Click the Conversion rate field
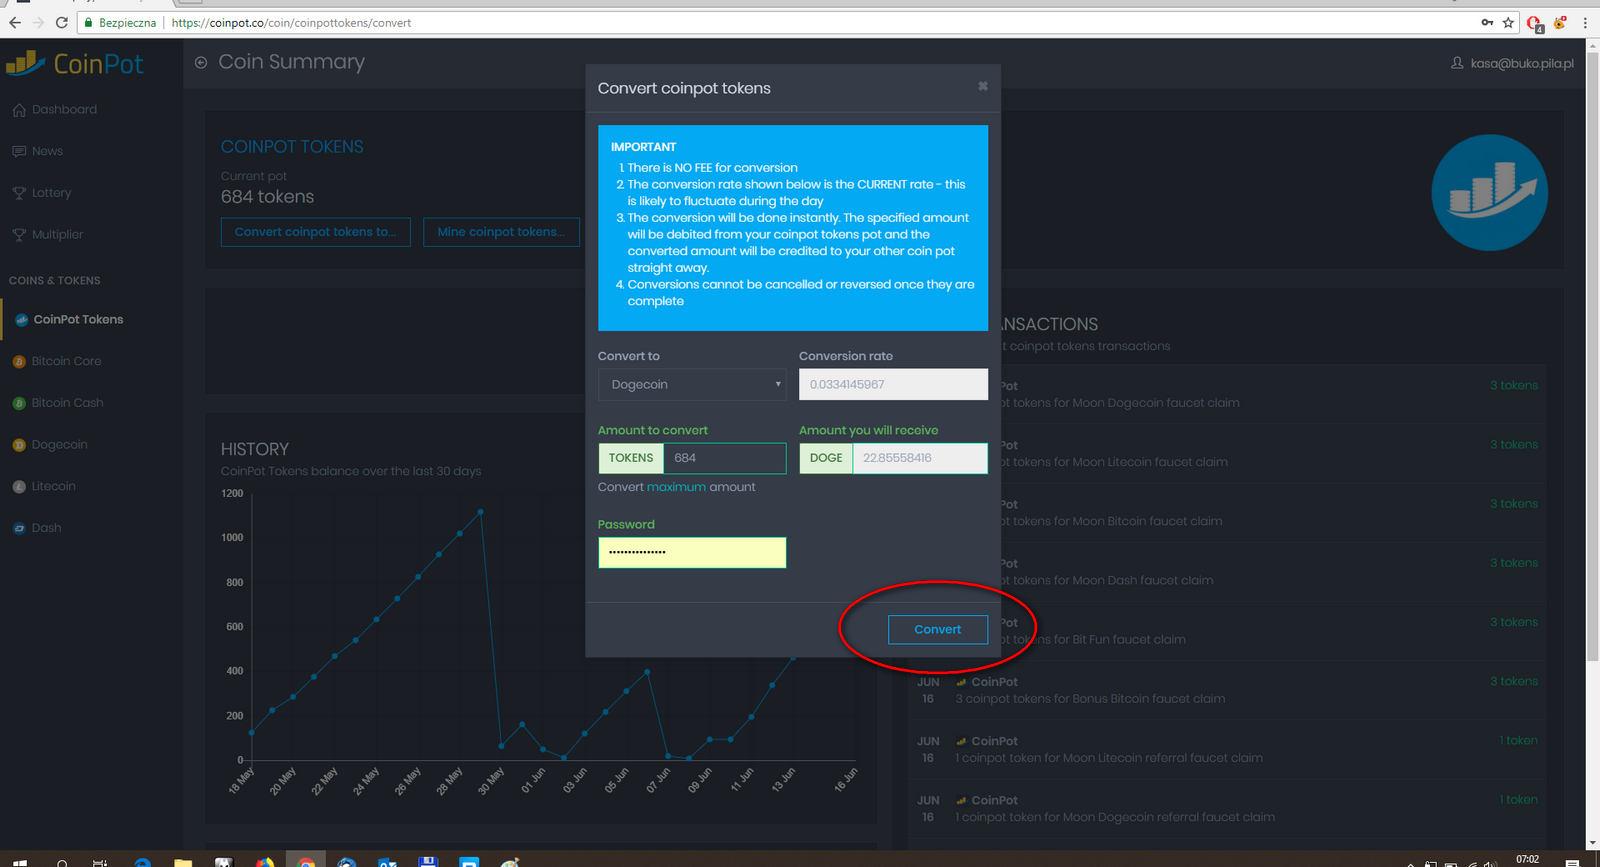Image resolution: width=1600 pixels, height=867 pixels. point(893,385)
